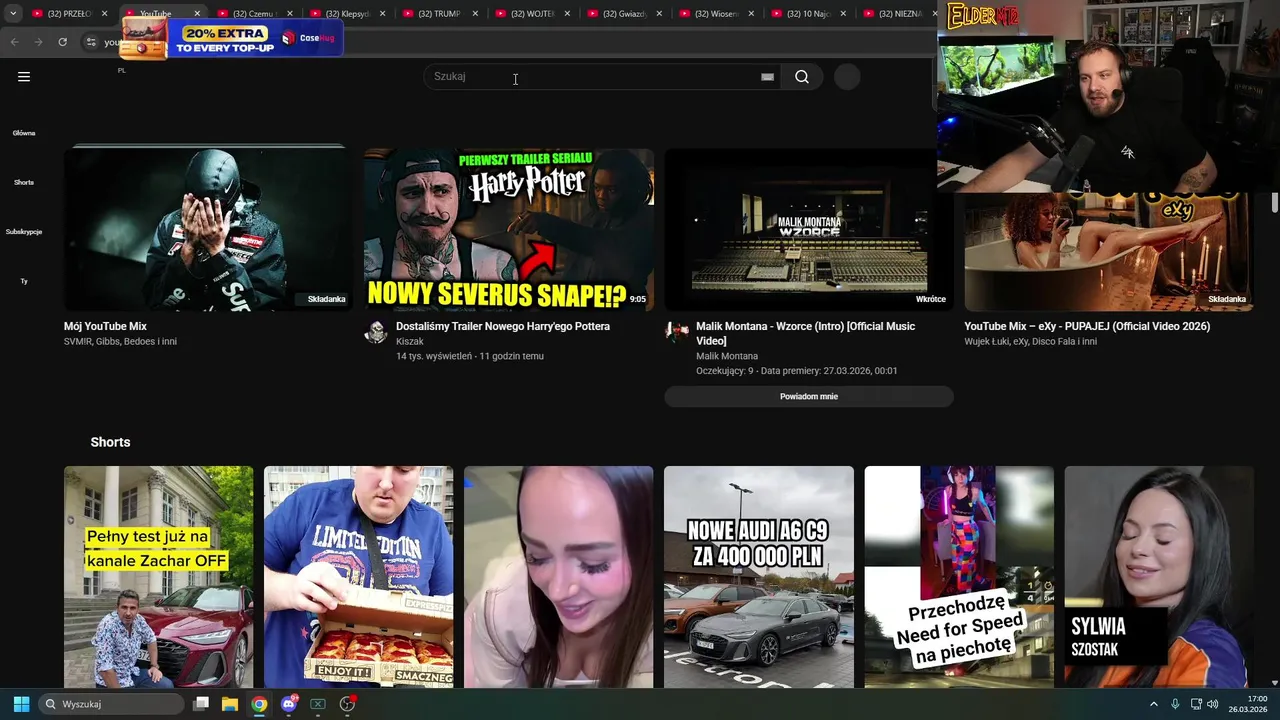This screenshot has width=1280, height=720.
Task: Open the OBS taskbar icon
Action: [x=347, y=704]
